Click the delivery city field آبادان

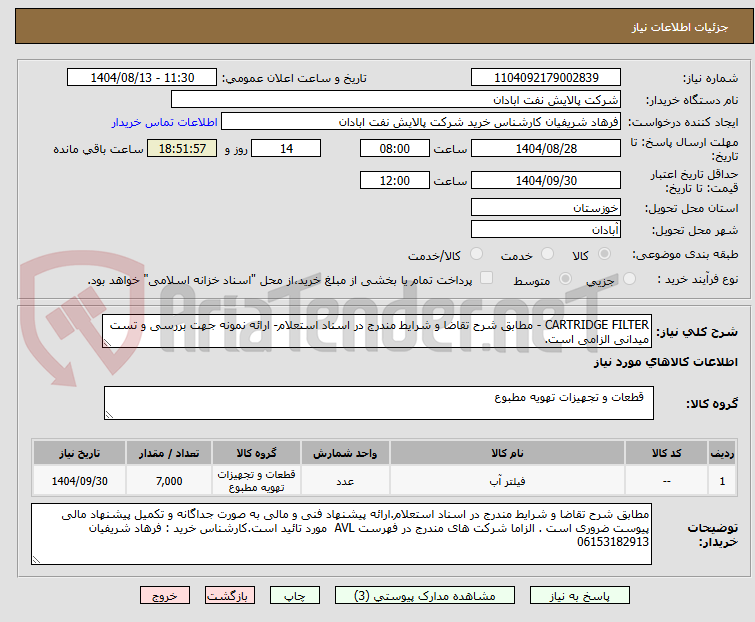546,230
